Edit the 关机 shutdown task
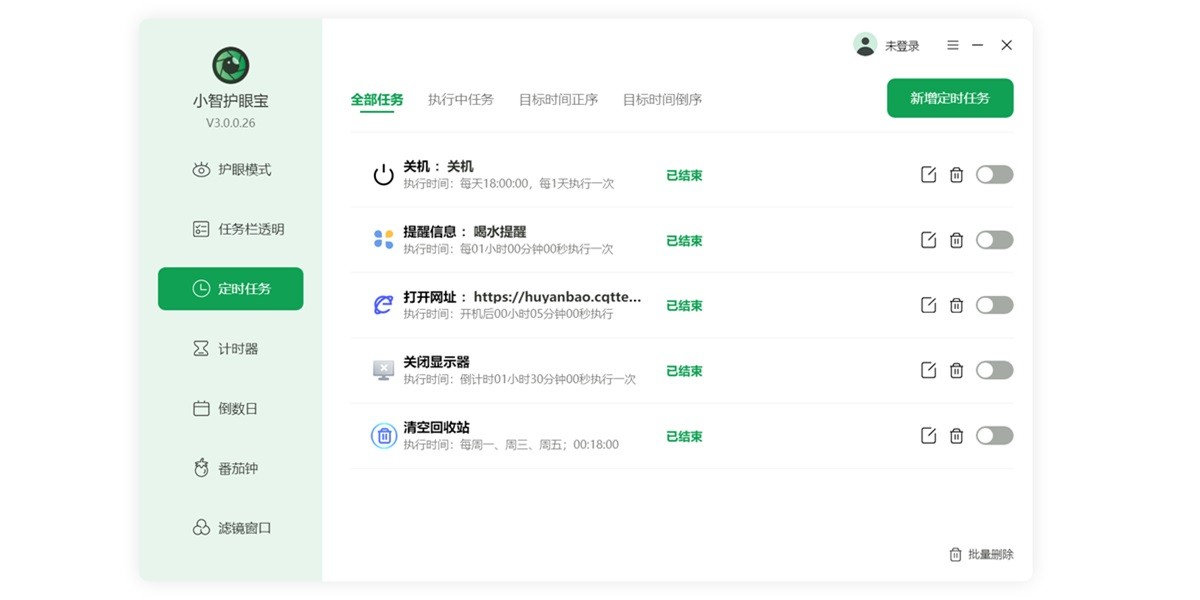 928,174
